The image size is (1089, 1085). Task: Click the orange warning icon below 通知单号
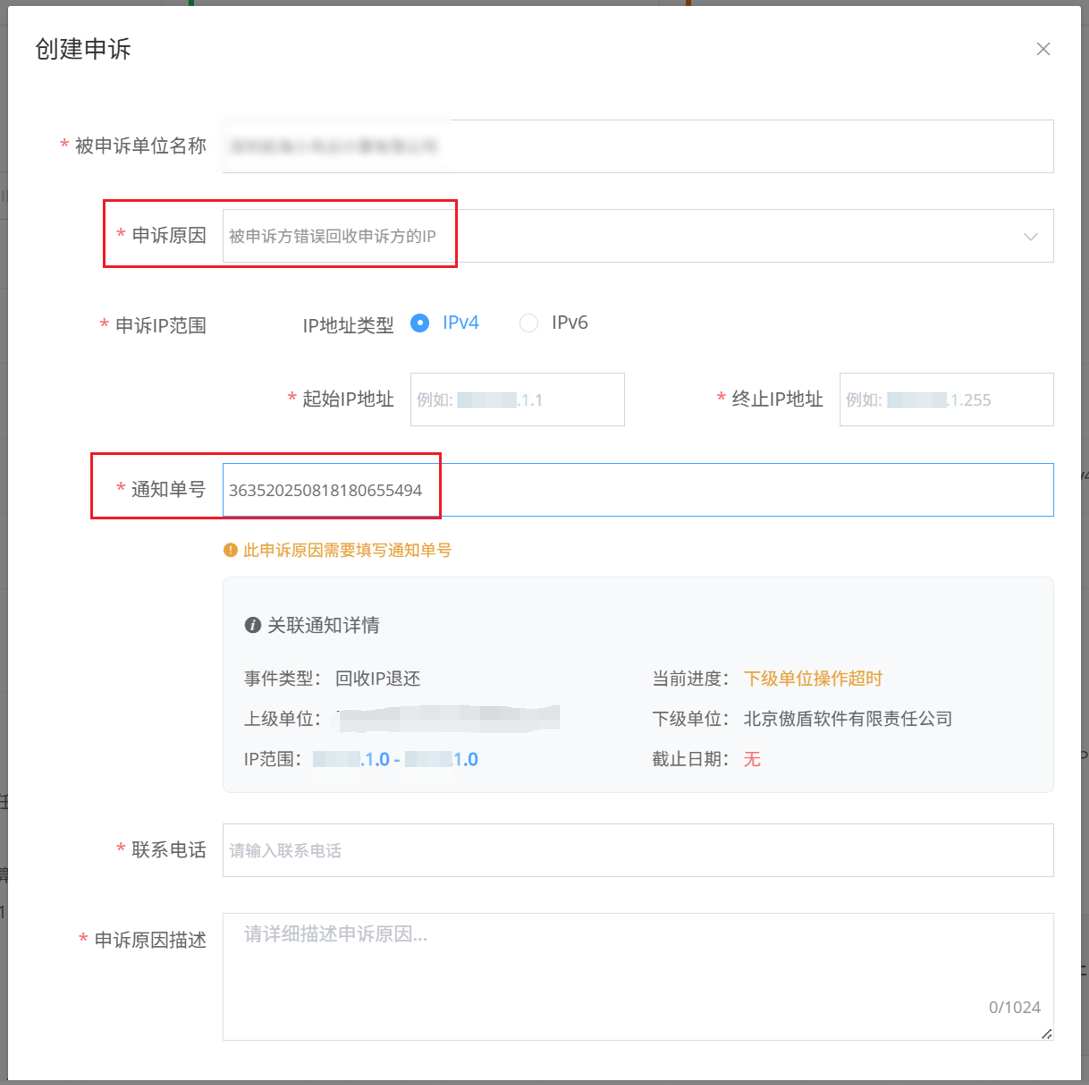tap(230, 550)
